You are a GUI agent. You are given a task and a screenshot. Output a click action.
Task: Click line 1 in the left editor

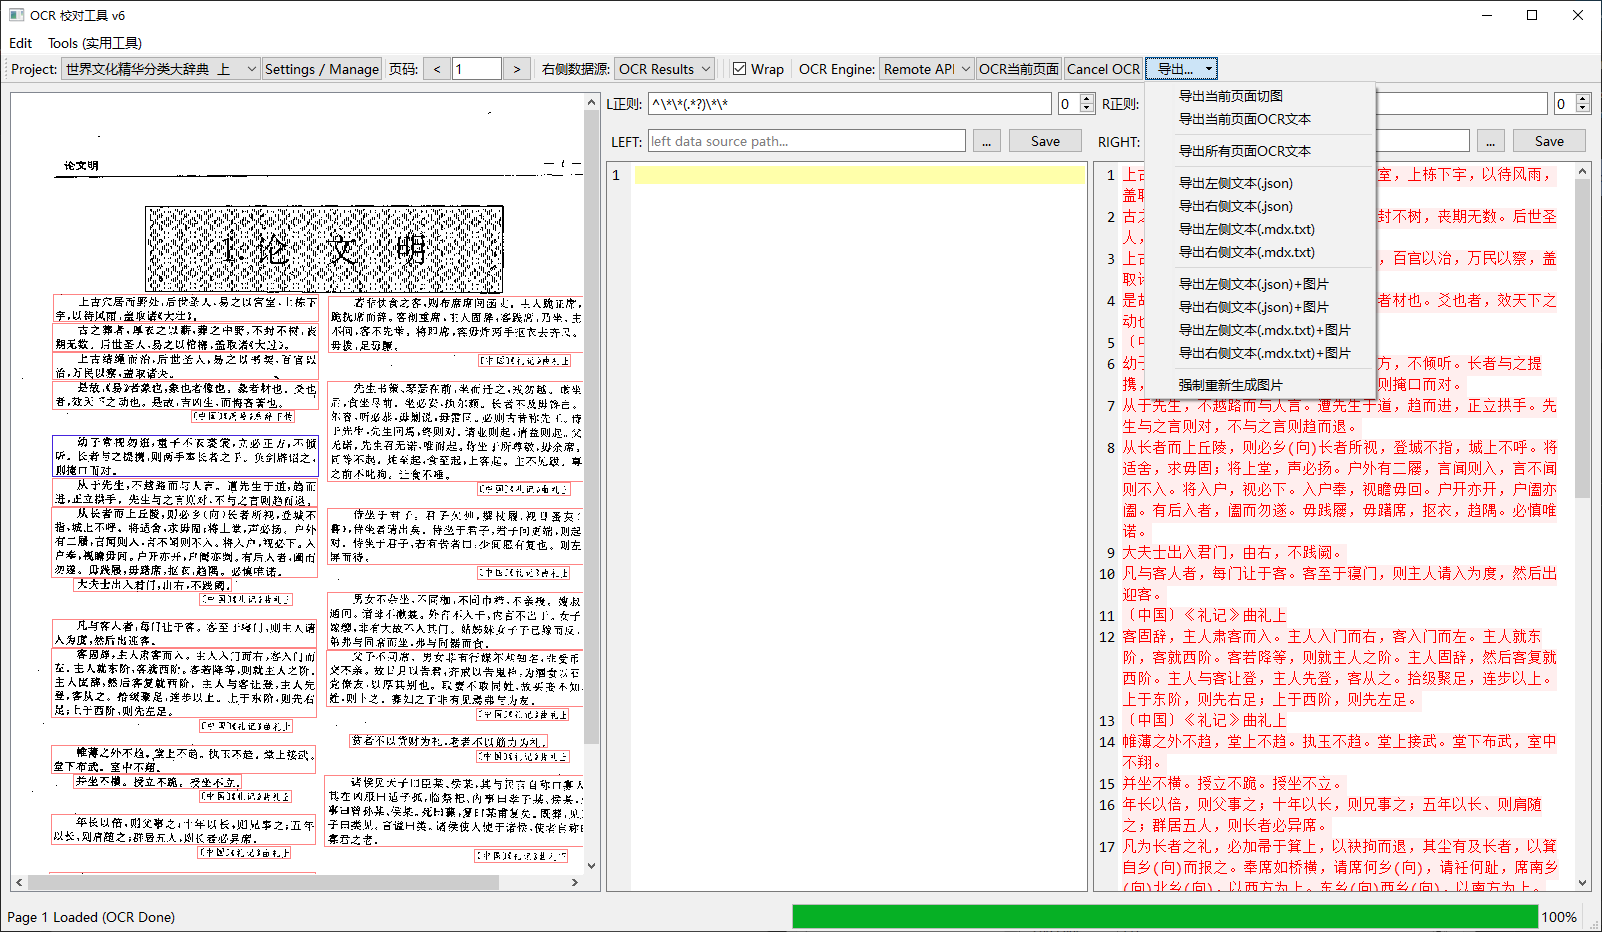(859, 175)
